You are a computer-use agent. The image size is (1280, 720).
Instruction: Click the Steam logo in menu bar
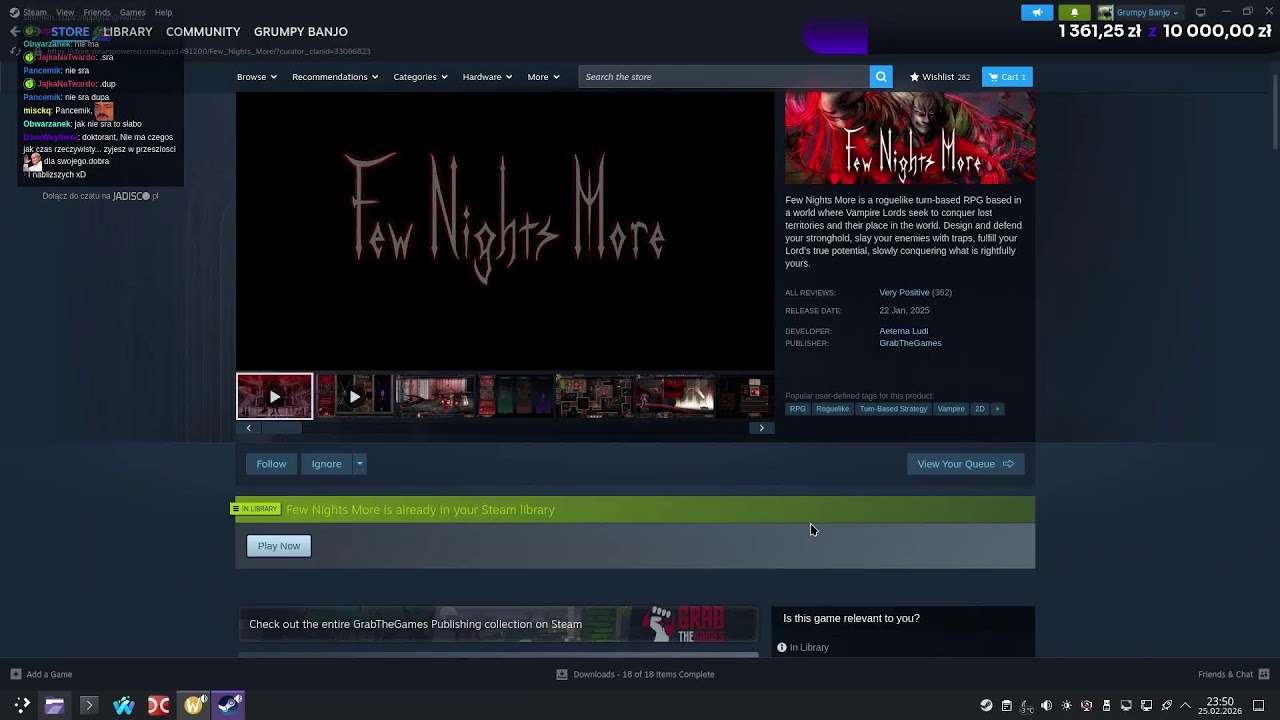pyautogui.click(x=14, y=12)
